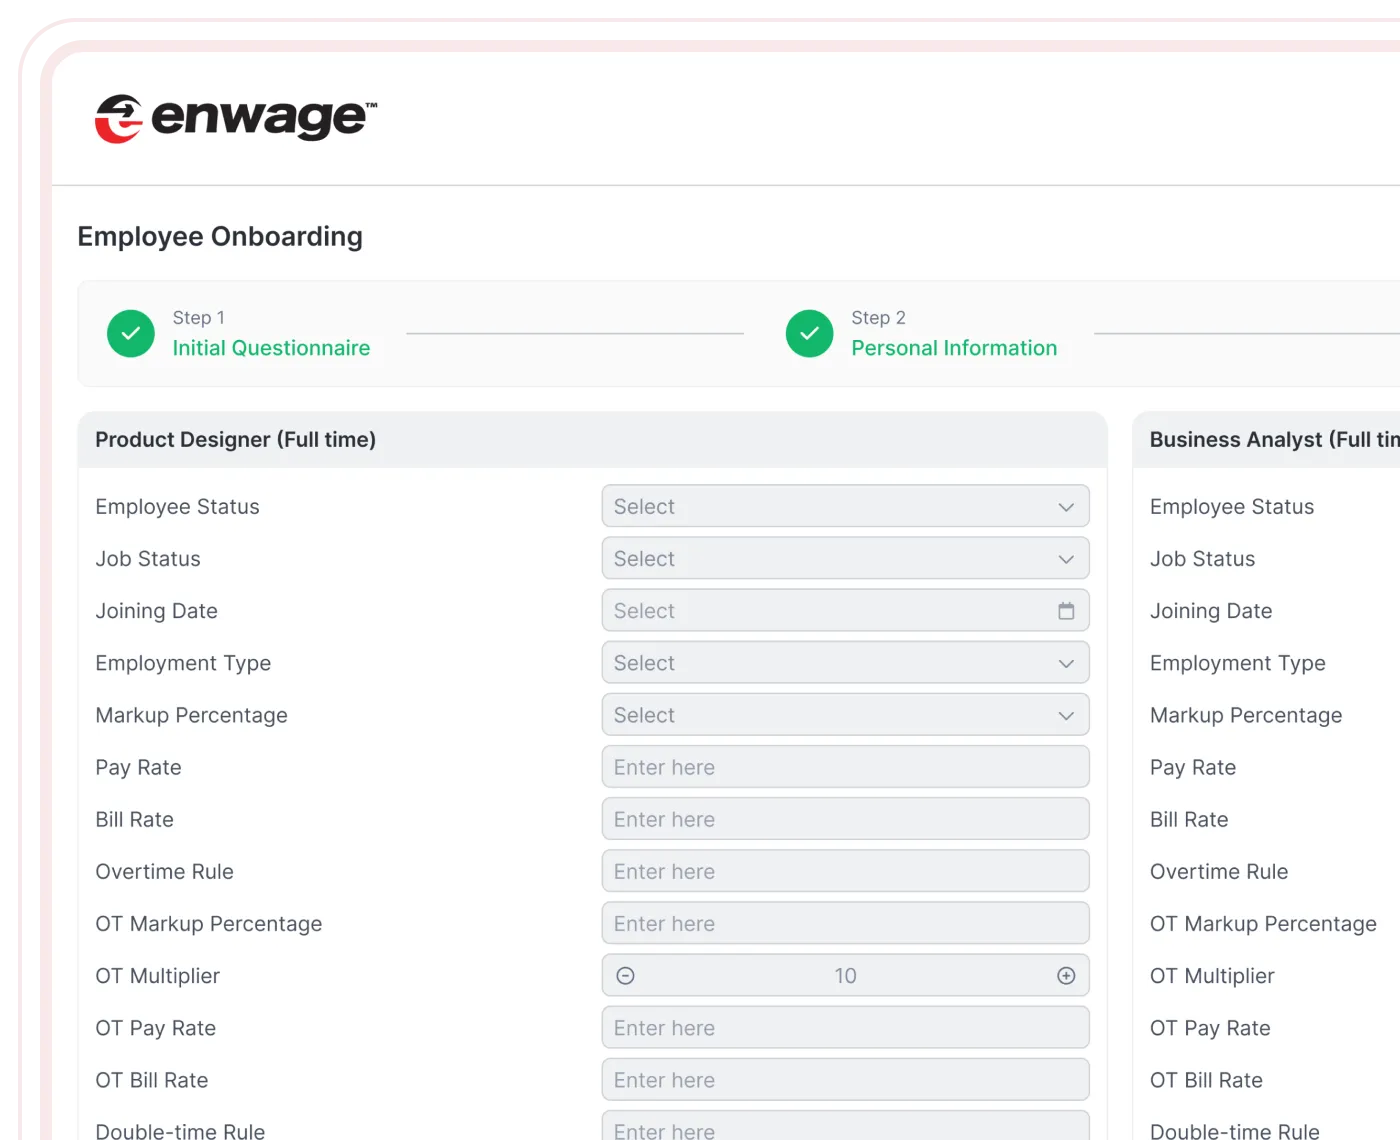Open the Joining Date calendar icon

pos(1067,610)
